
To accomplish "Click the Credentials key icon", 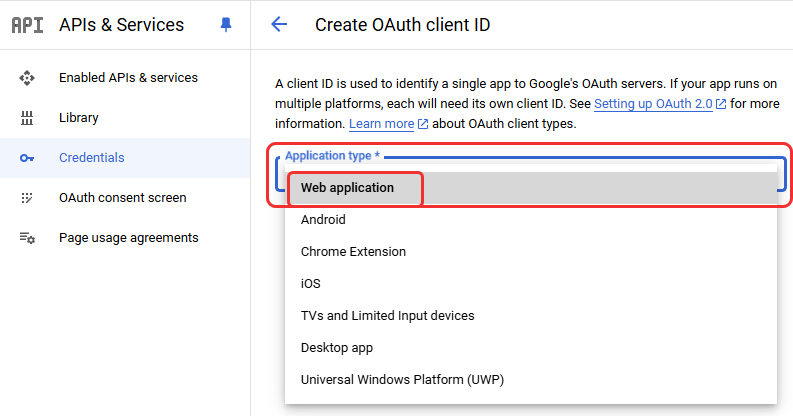I will (x=27, y=158).
